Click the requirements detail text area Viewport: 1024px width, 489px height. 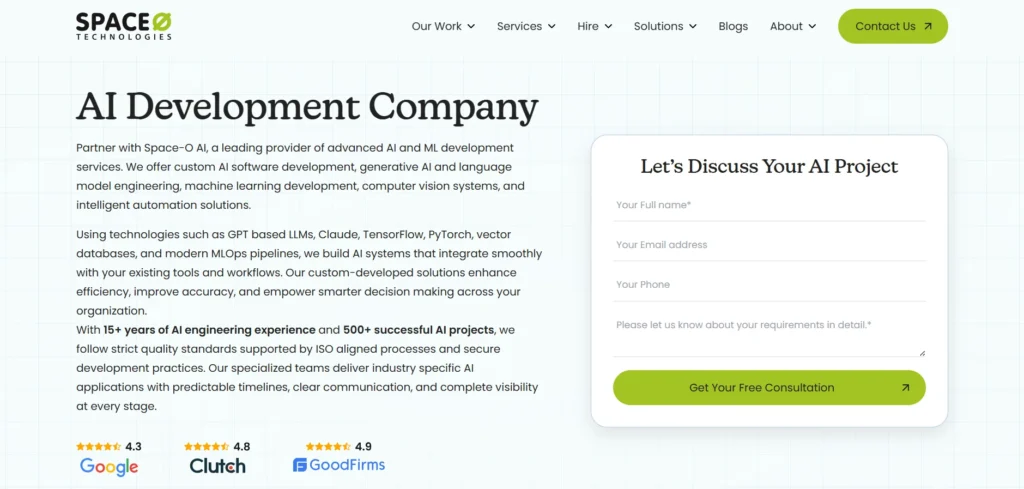click(769, 334)
